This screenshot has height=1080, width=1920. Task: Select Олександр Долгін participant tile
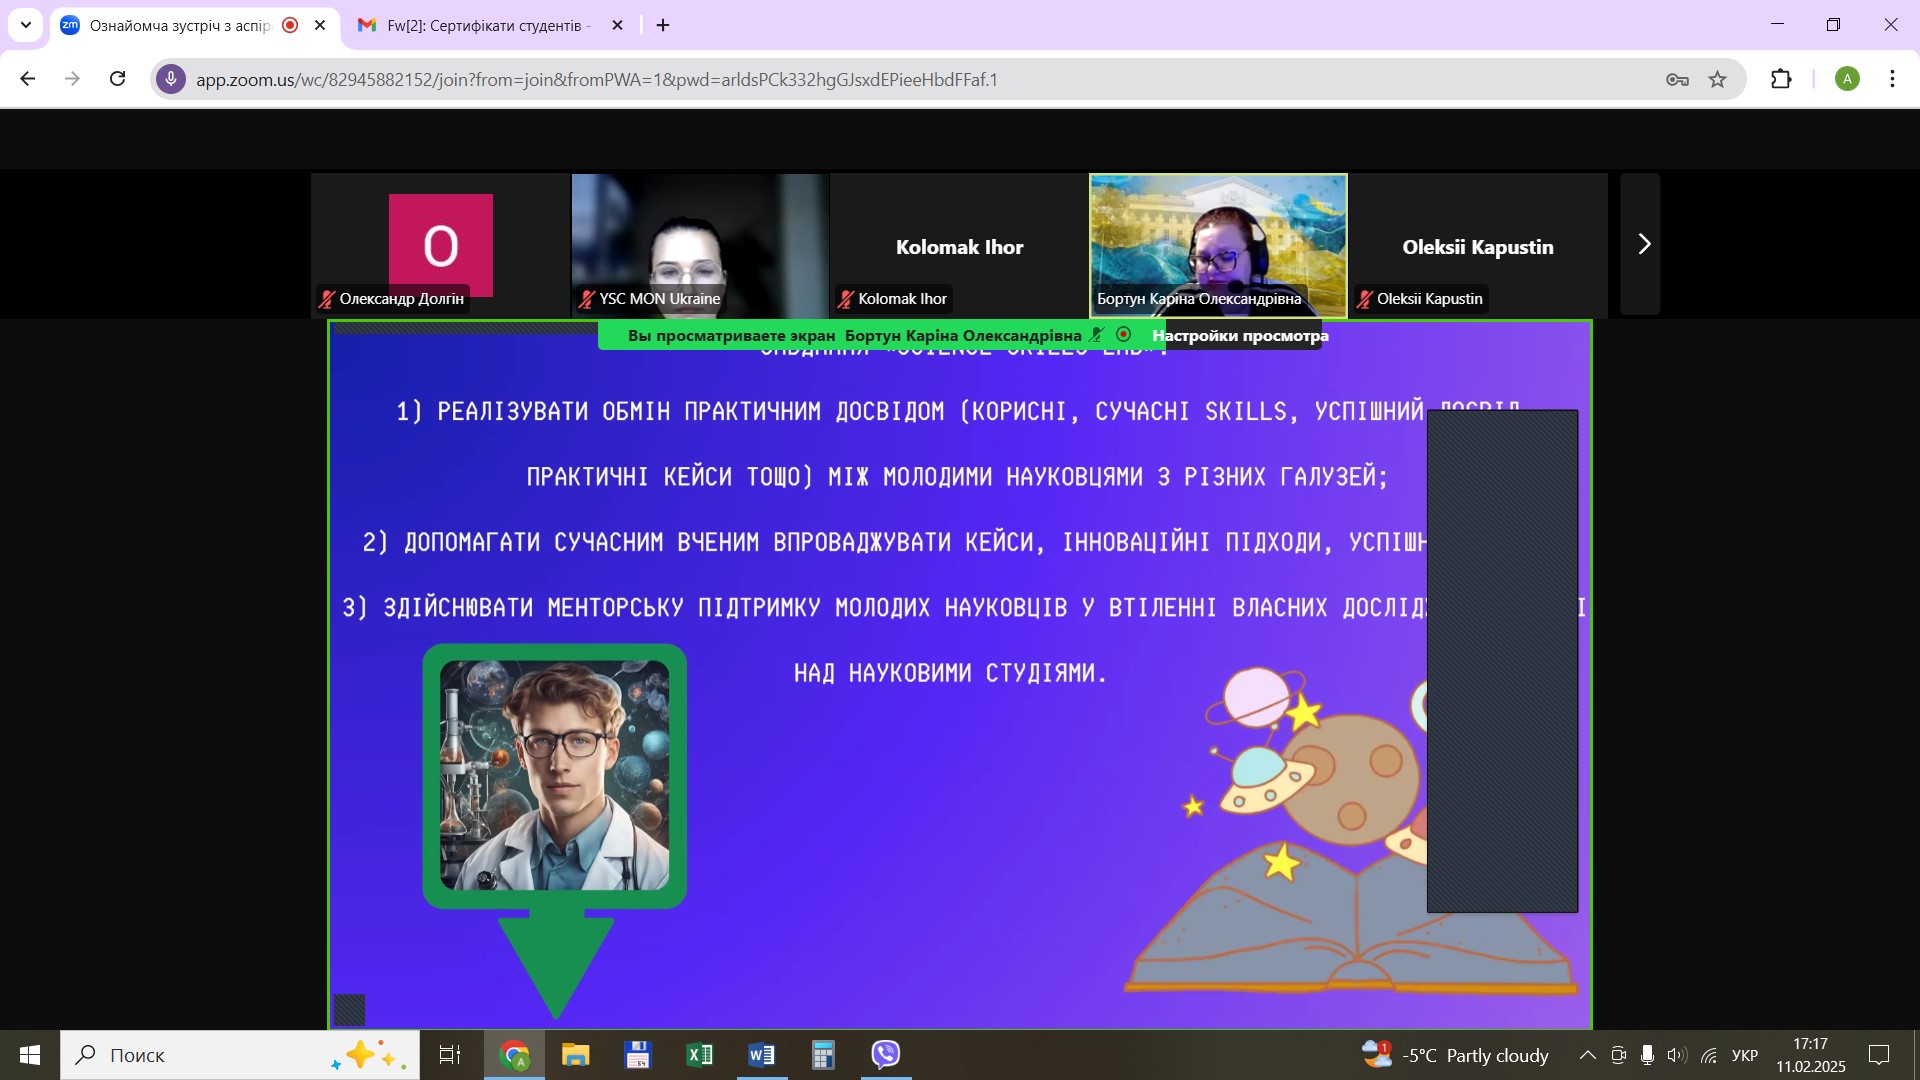440,245
